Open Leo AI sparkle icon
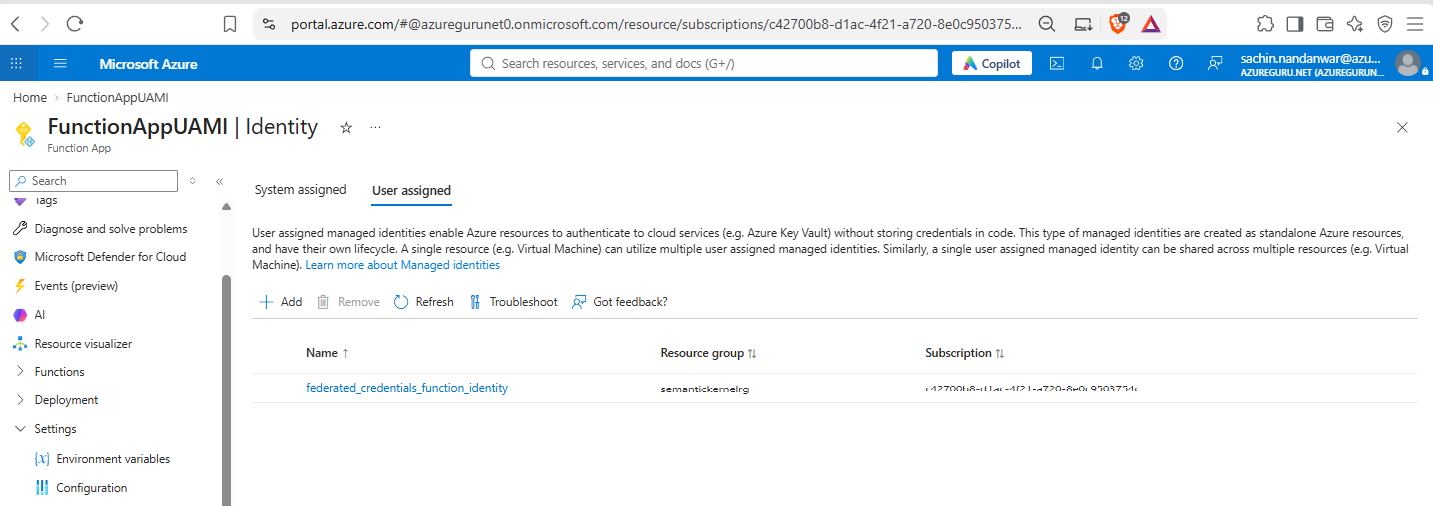Viewport: 1433px width, 506px height. coord(1354,23)
